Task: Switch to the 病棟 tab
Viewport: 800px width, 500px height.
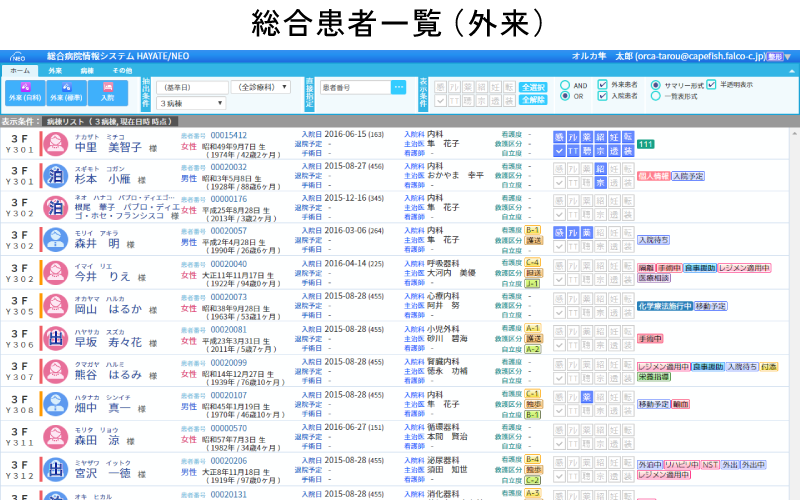Action: click(87, 71)
